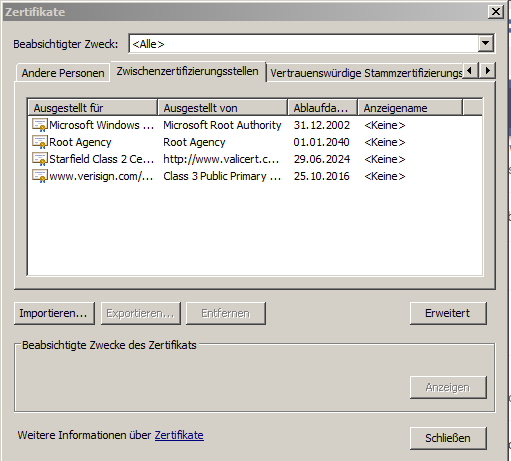Click the Microsoft Root Authority issuer cell
511x461 pixels.
[x=222, y=125]
